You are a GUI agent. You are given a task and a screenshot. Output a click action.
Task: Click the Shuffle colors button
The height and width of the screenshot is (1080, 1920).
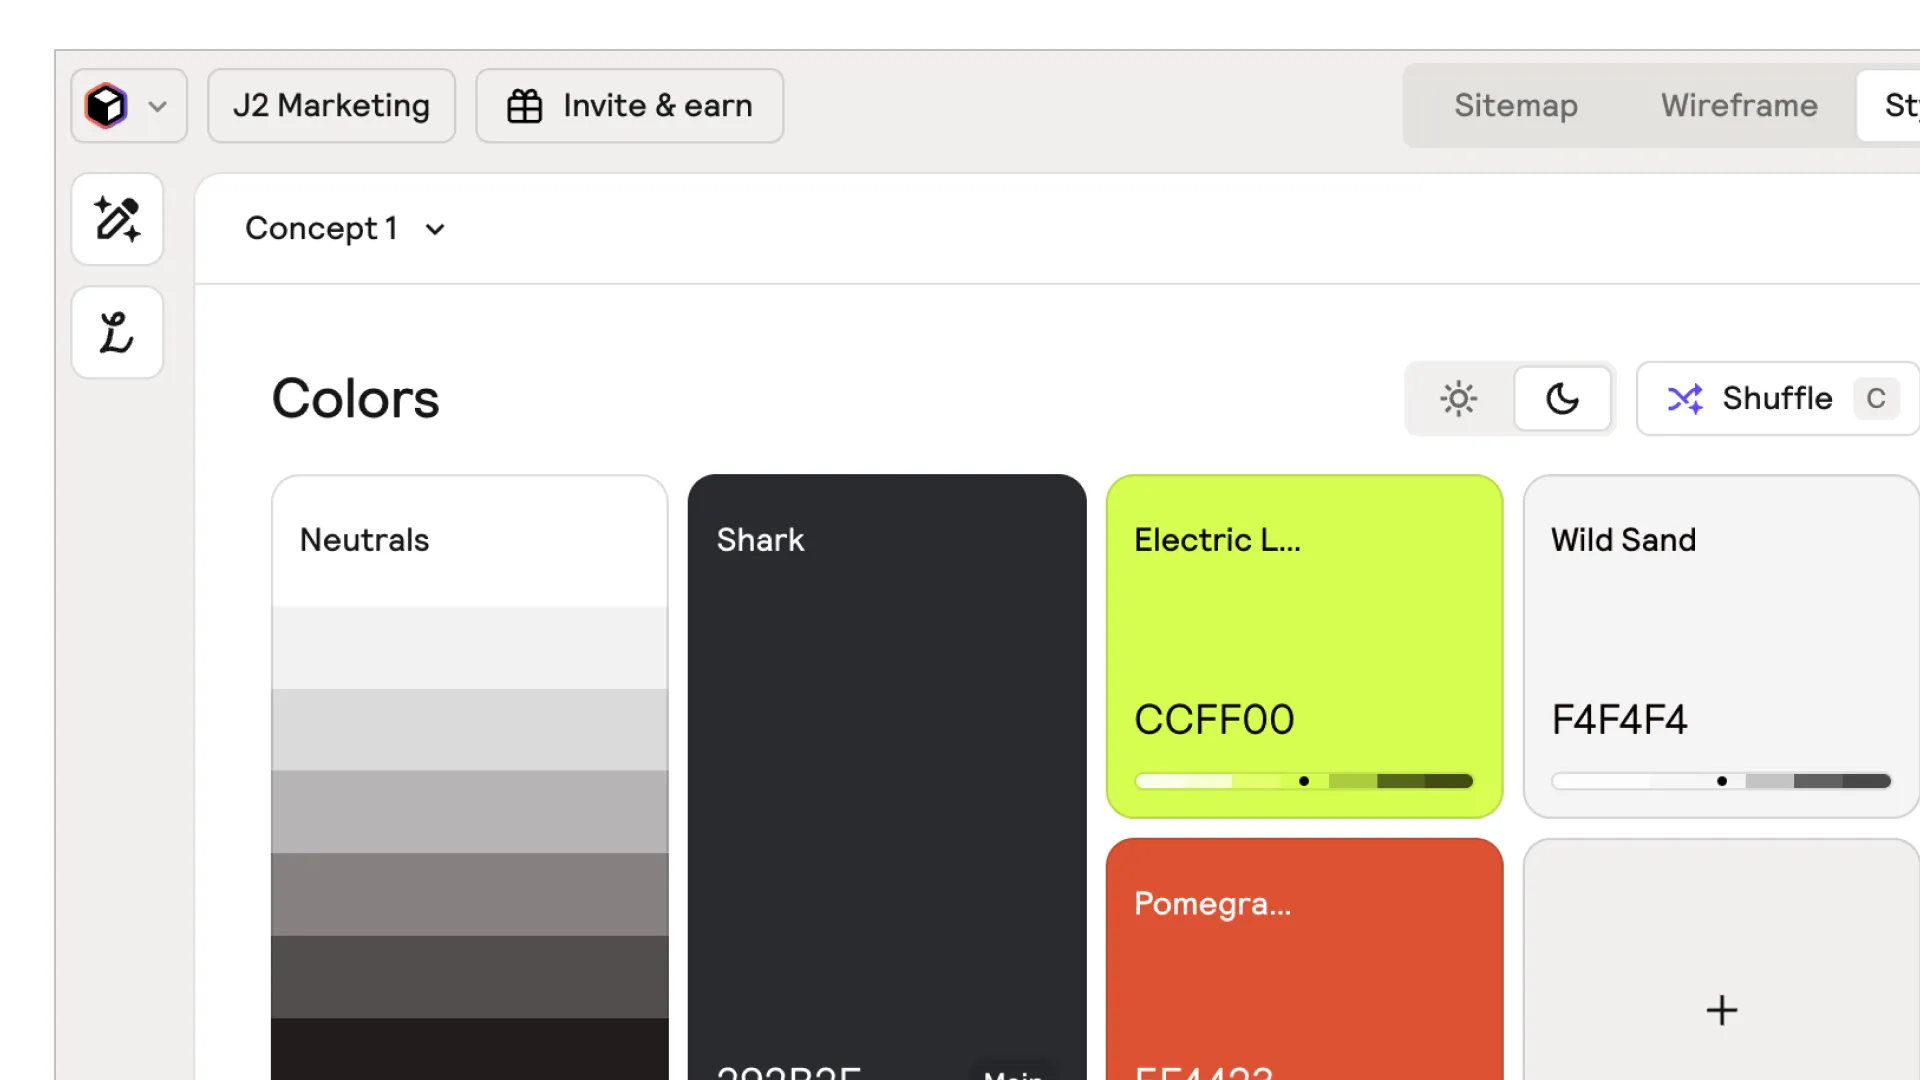point(1776,399)
